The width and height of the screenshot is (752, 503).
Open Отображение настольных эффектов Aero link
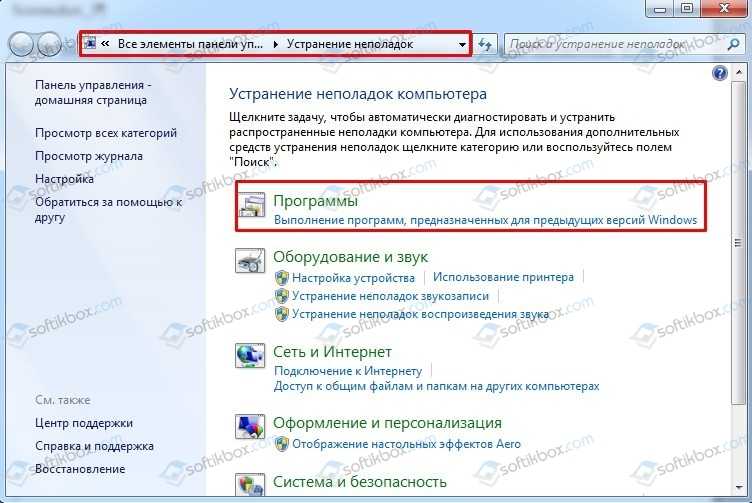tap(406, 444)
